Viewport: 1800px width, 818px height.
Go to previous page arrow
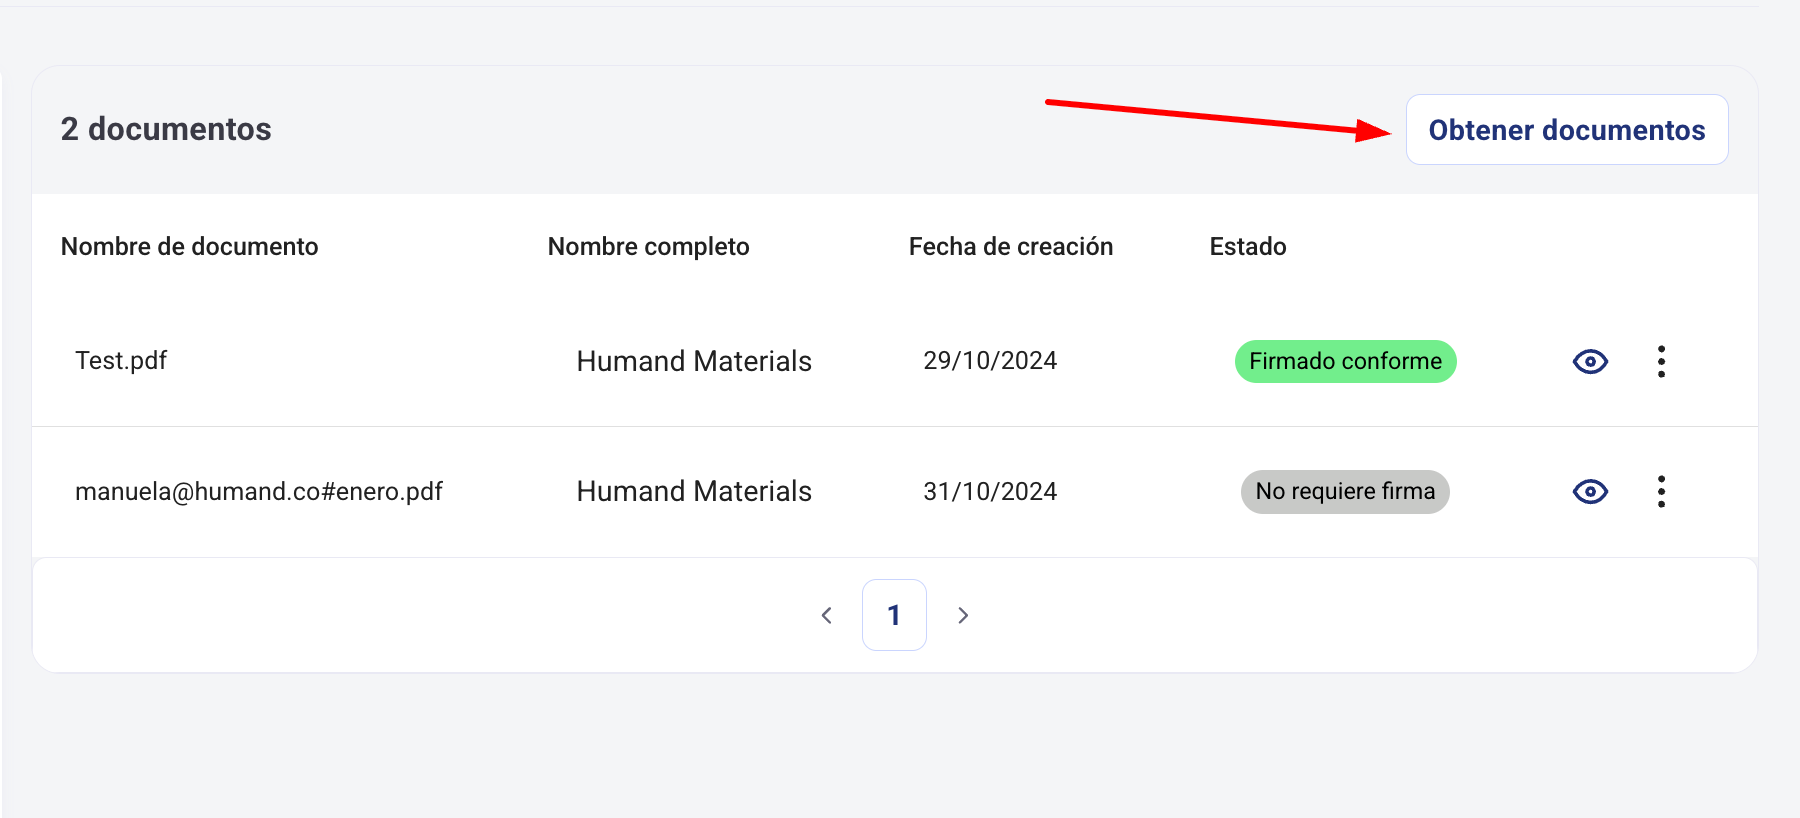827,615
